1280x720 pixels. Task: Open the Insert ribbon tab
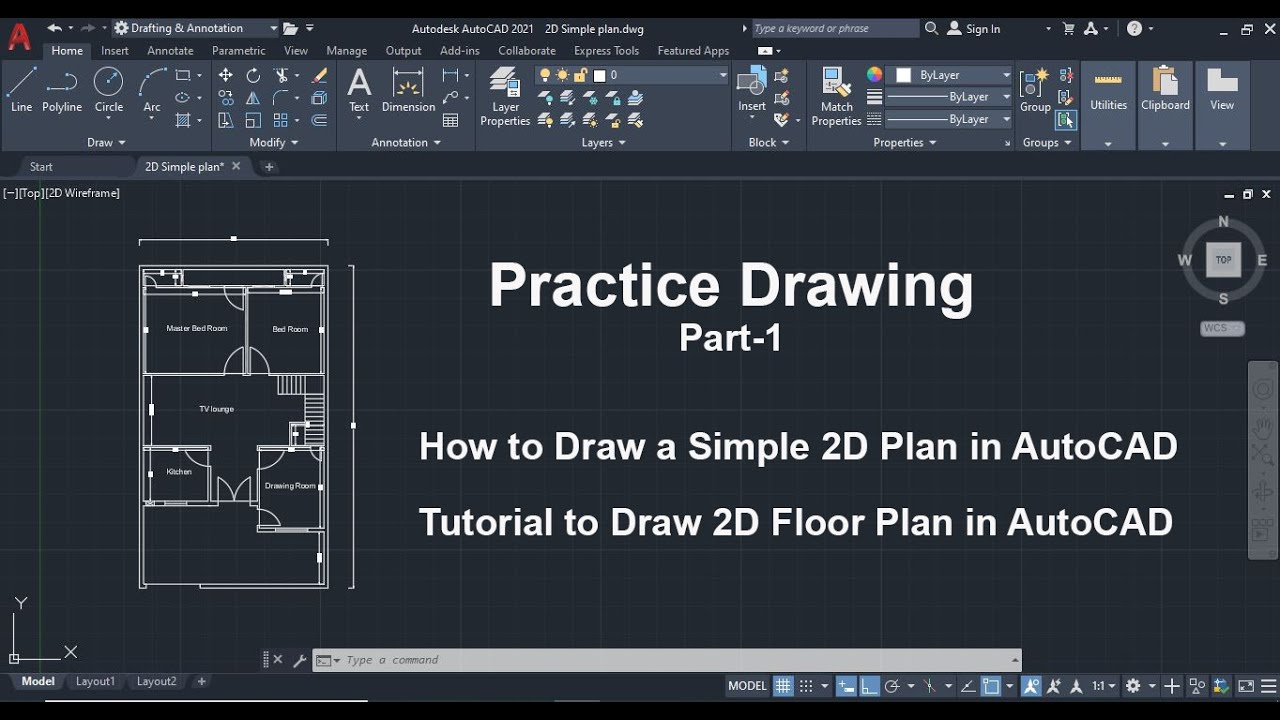[115, 50]
